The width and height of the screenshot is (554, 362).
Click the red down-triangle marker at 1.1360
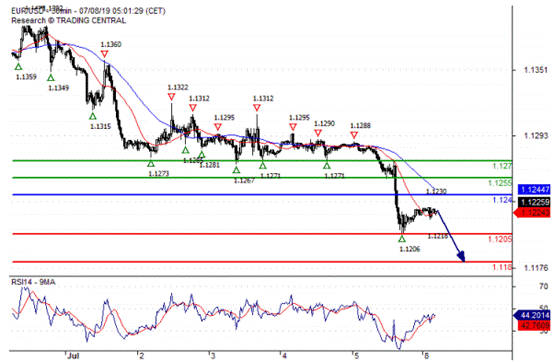point(104,54)
